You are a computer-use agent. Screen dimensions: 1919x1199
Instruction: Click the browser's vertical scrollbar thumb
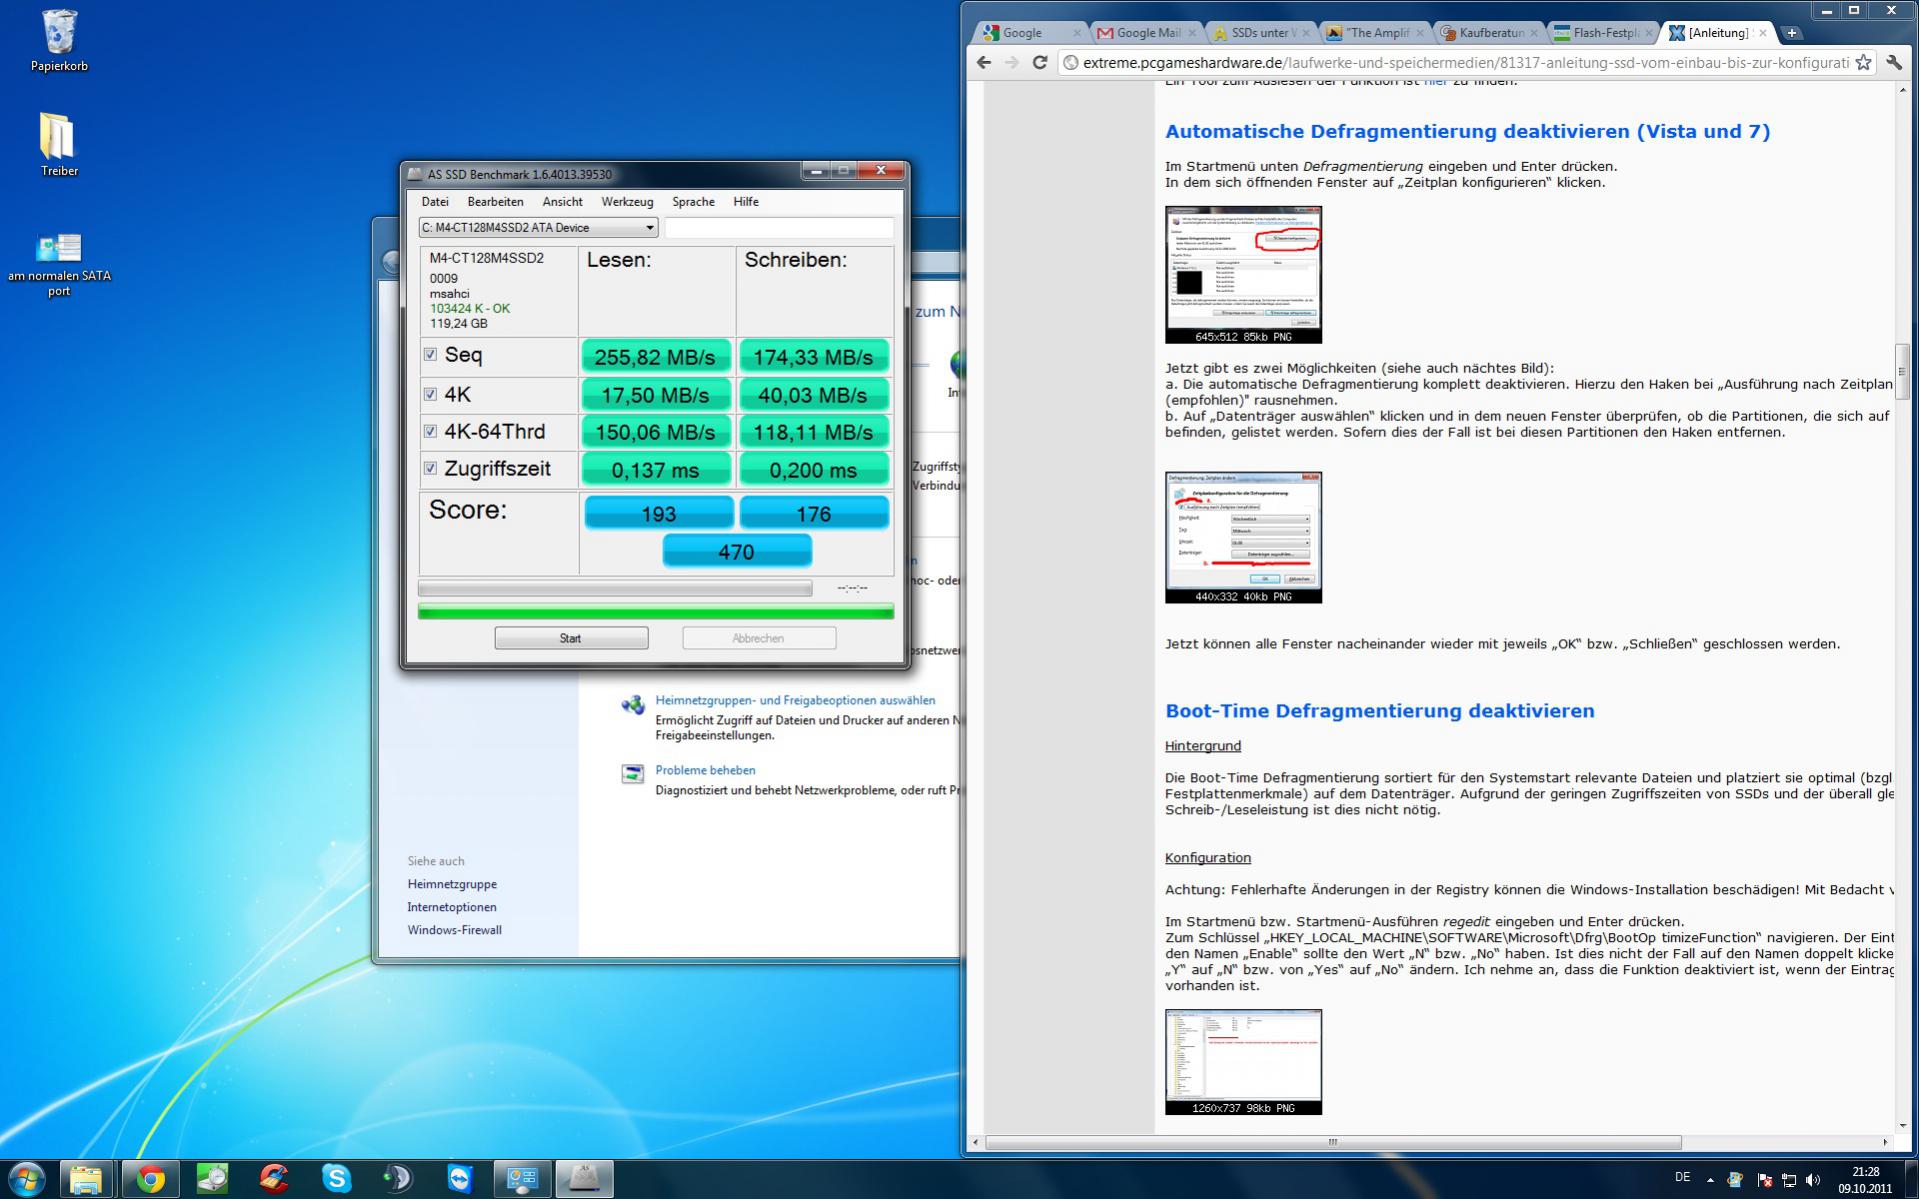1901,371
